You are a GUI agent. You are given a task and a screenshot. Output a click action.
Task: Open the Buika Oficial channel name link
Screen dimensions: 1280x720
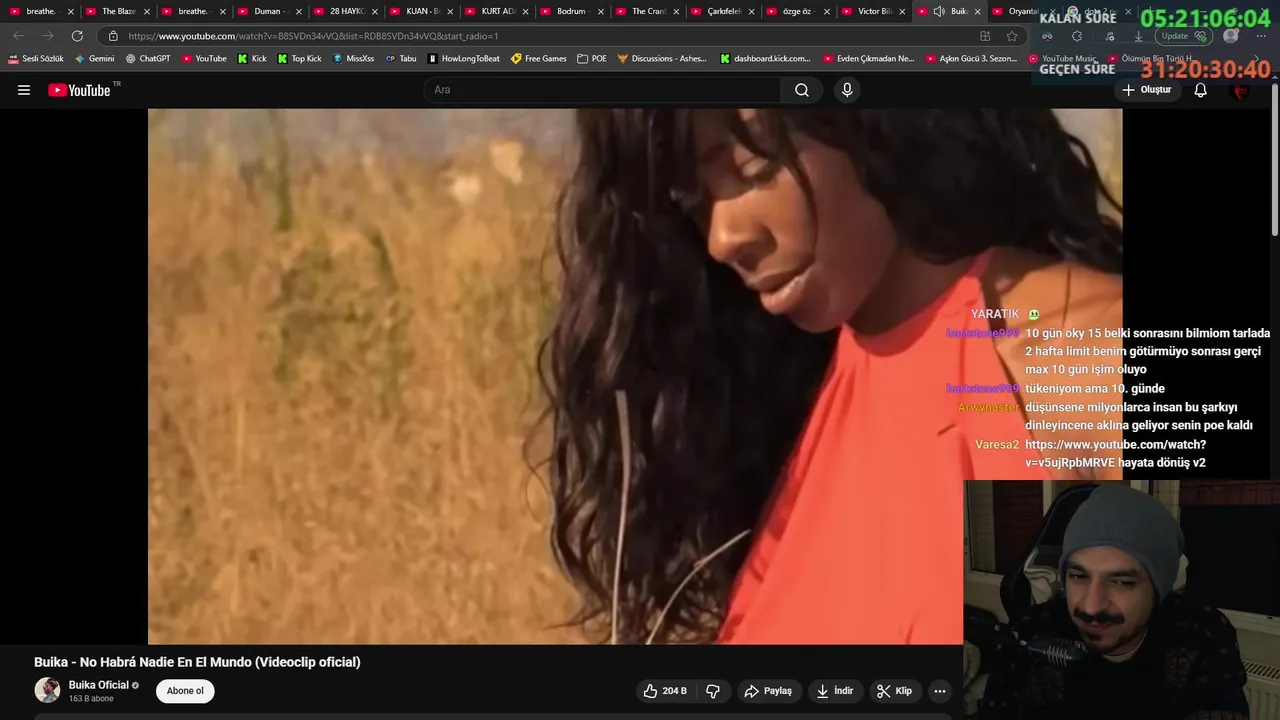pos(99,685)
